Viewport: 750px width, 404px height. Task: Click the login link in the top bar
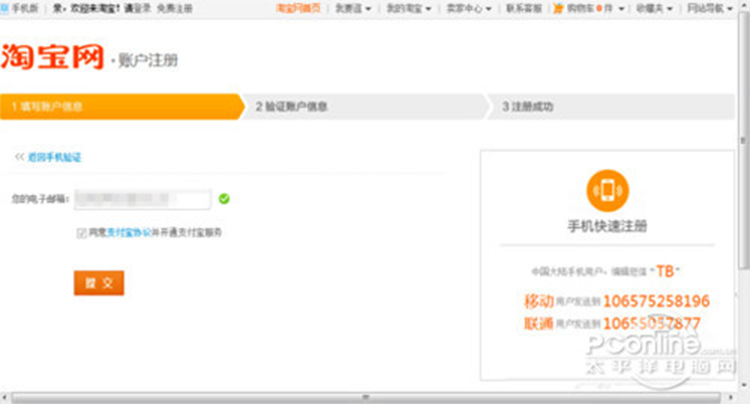141,9
